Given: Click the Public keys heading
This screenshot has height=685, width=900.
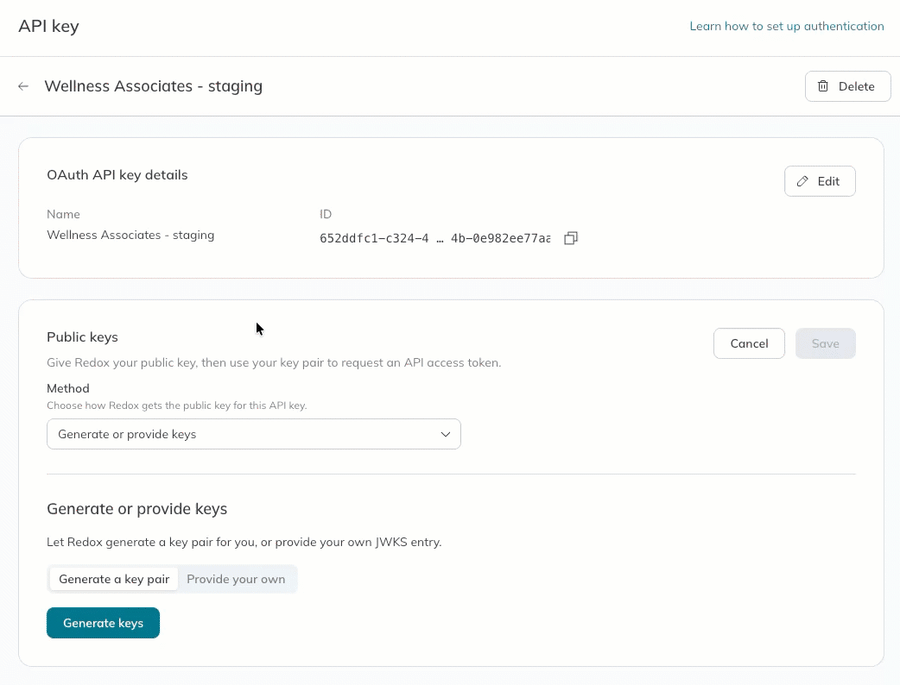Looking at the screenshot, I should 82,337.
